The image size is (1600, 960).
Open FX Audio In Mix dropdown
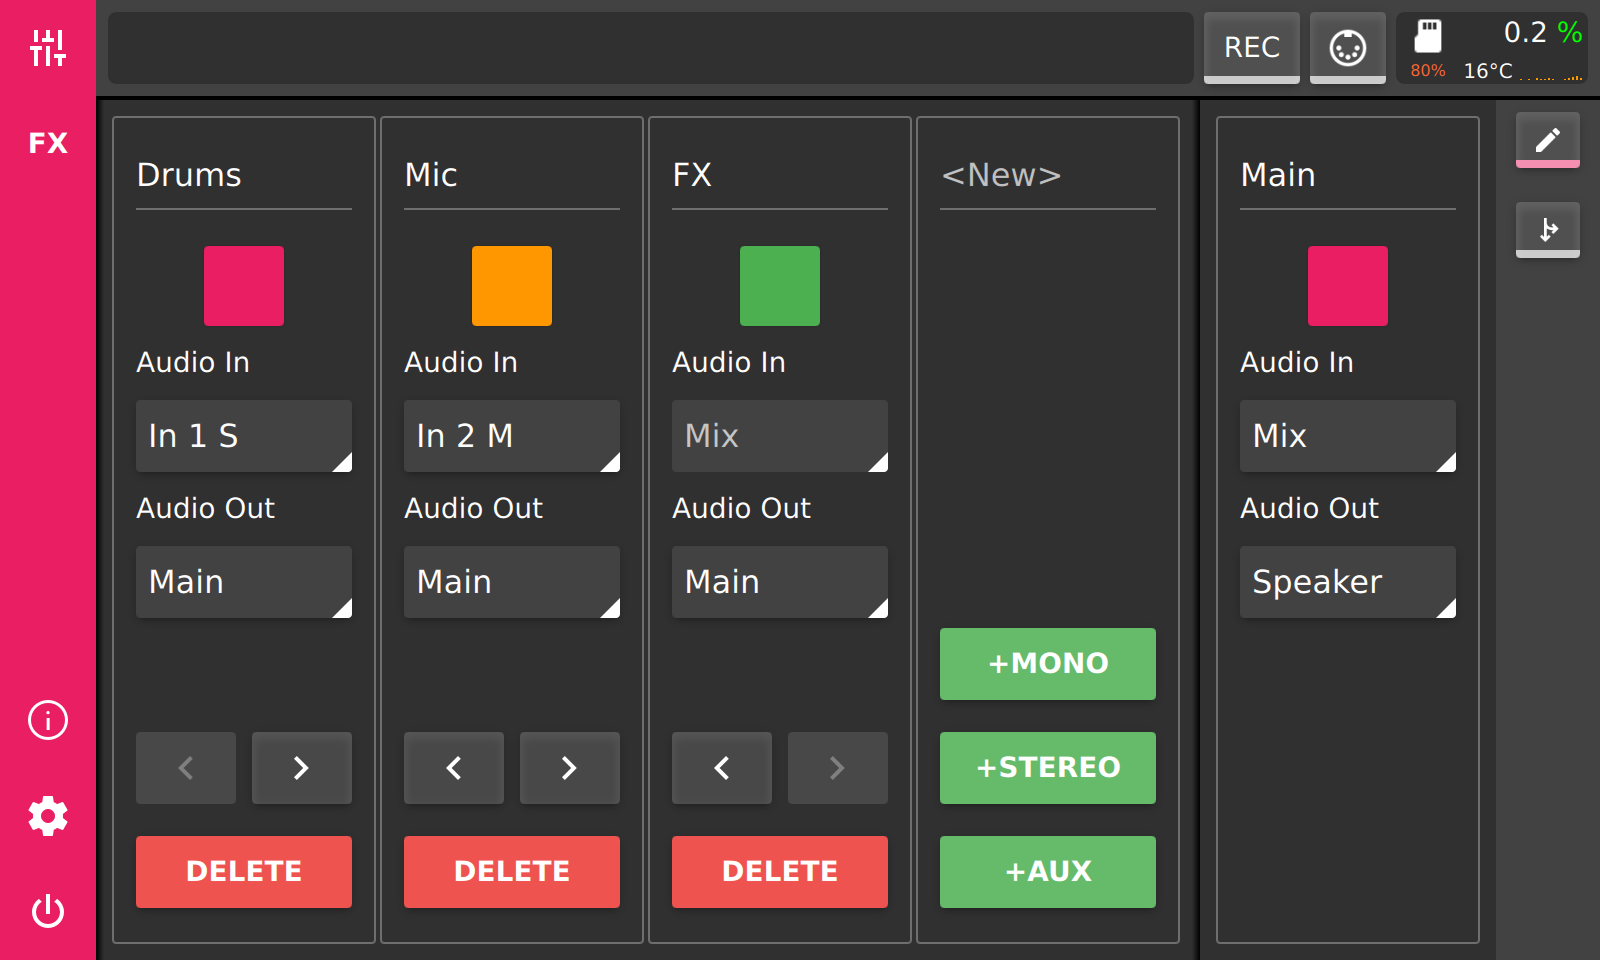780,436
